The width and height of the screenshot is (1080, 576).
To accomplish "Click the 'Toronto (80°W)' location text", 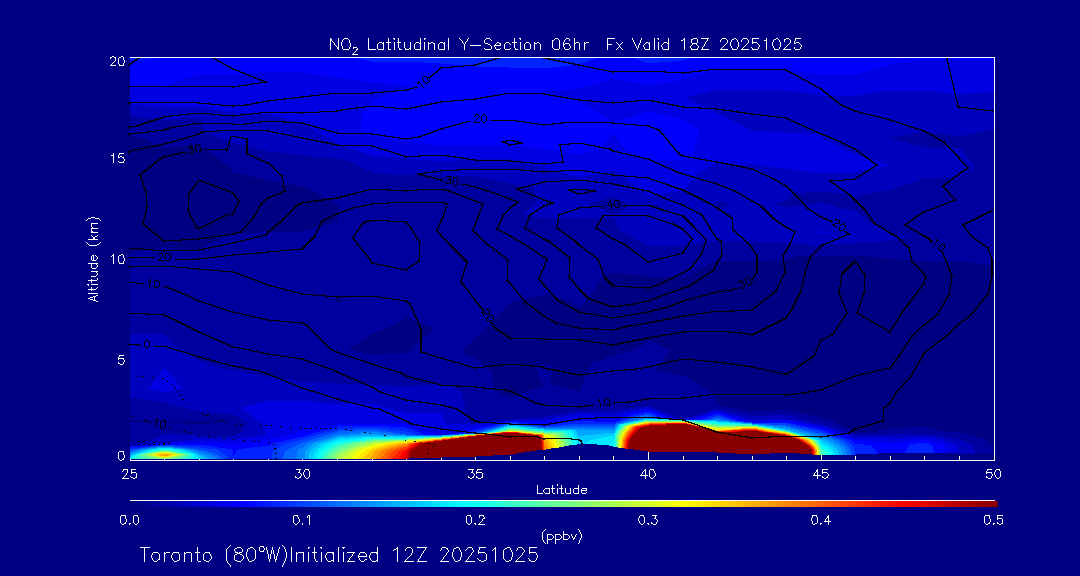I will point(213,555).
